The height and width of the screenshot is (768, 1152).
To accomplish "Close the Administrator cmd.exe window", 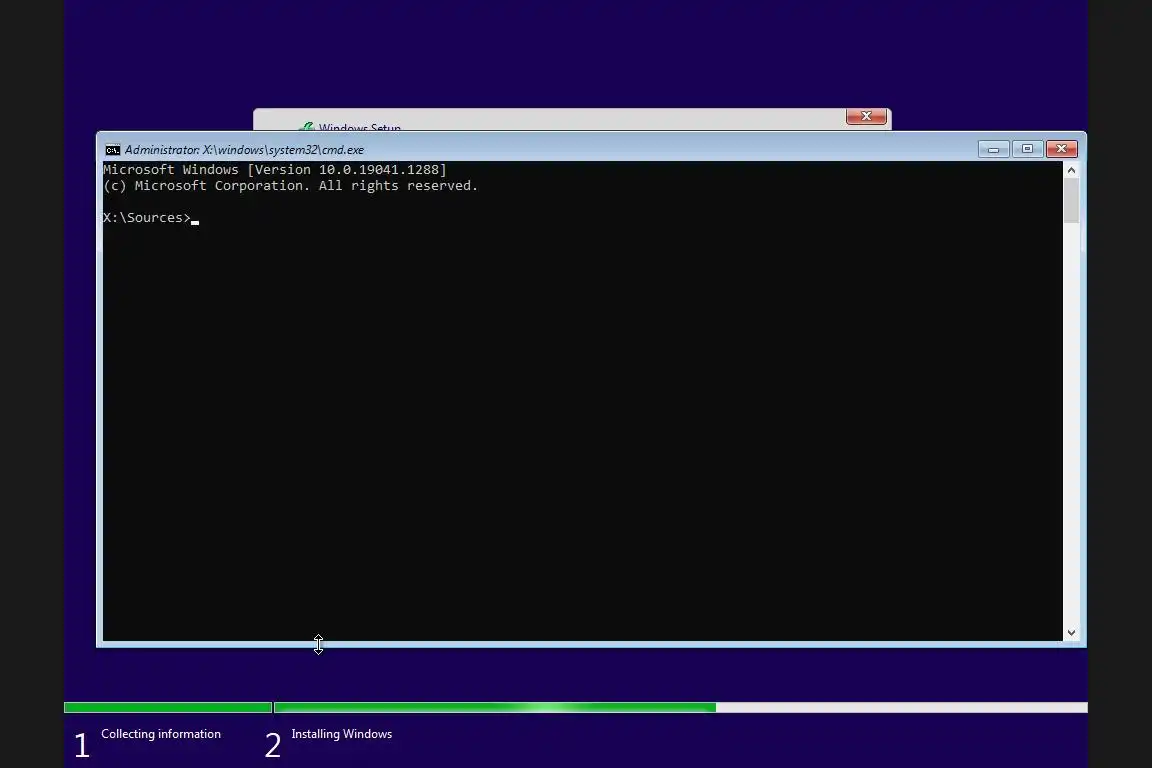I will [x=1062, y=149].
